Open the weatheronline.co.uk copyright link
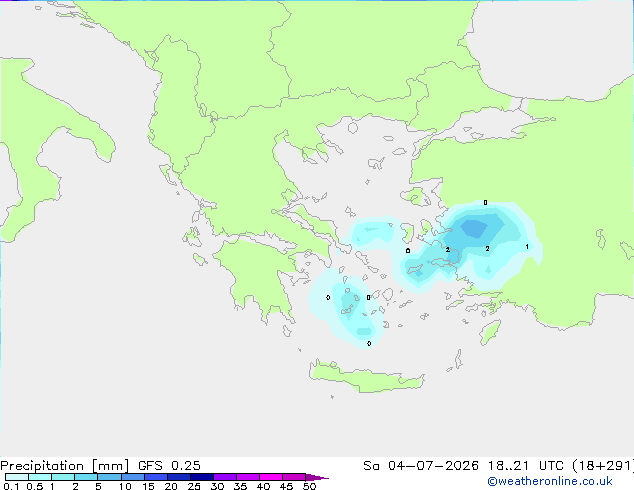 (550, 481)
